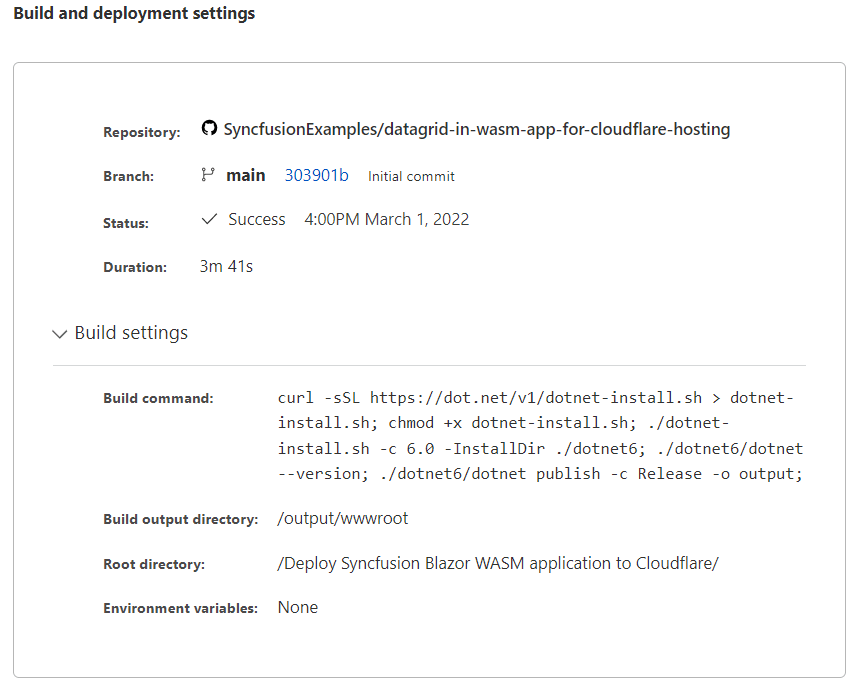
Task: Collapse the Build settings chevron
Action: click(60, 333)
